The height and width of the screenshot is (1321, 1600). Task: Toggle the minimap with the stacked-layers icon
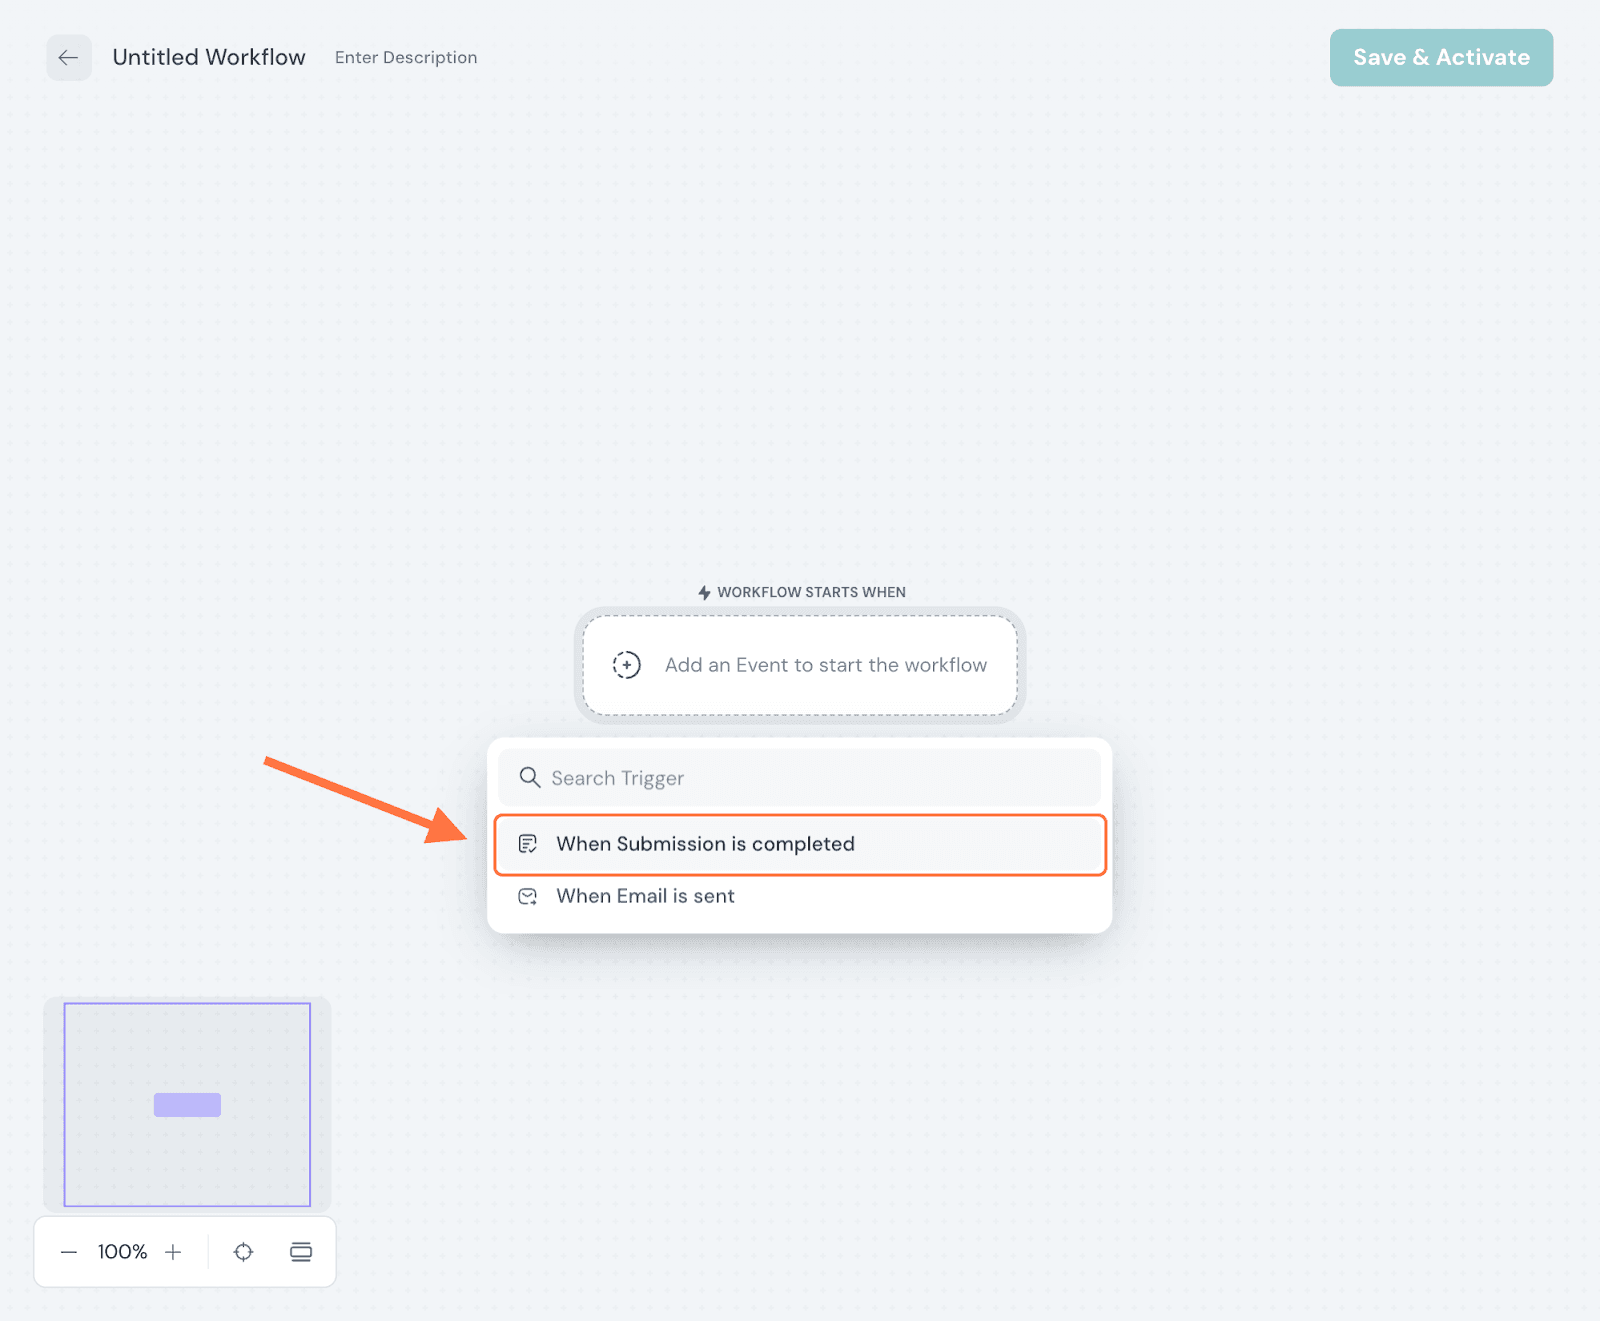click(301, 1252)
